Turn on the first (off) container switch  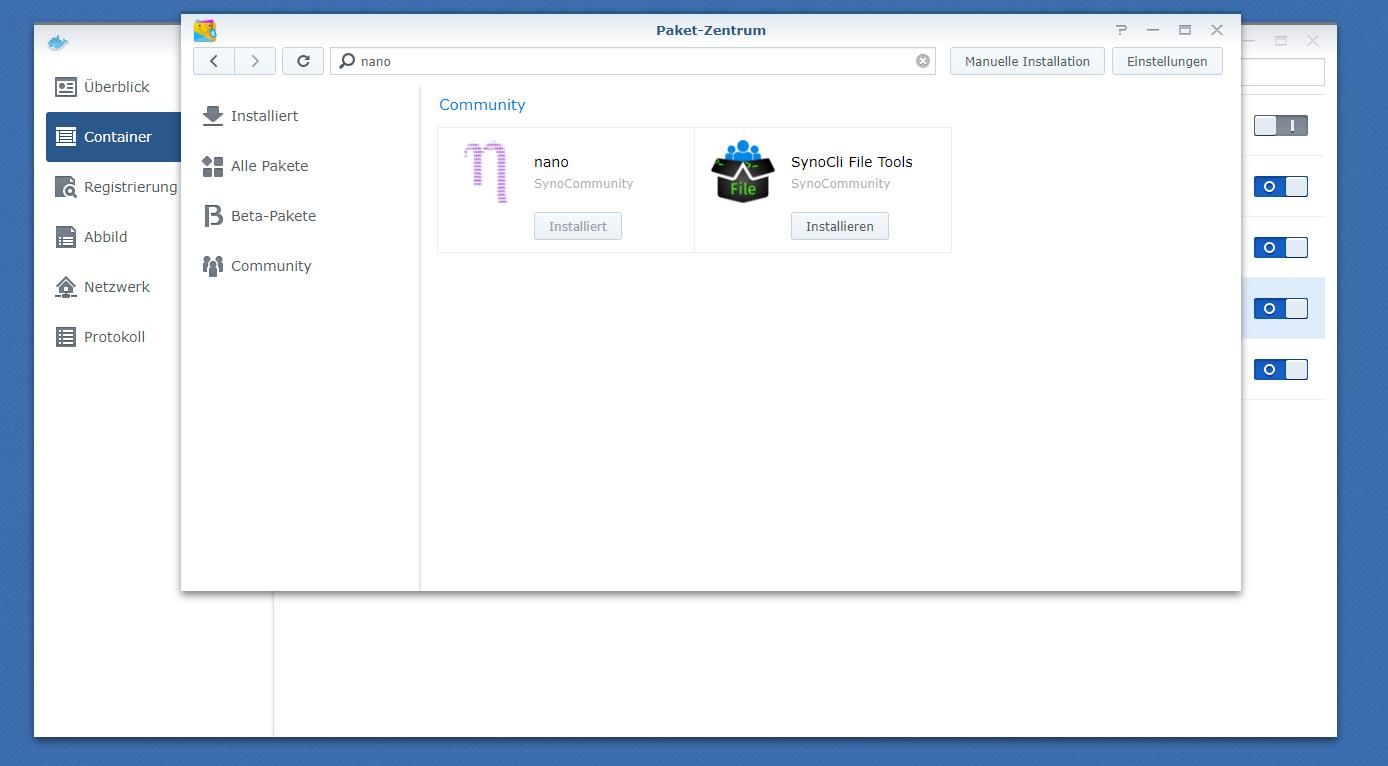pyautogui.click(x=1281, y=126)
